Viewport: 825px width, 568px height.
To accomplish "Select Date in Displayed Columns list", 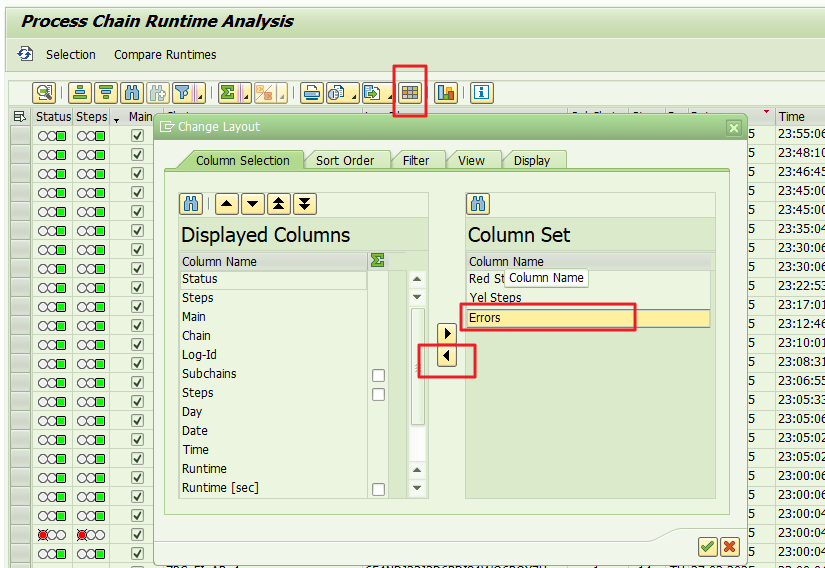I will (273, 431).
